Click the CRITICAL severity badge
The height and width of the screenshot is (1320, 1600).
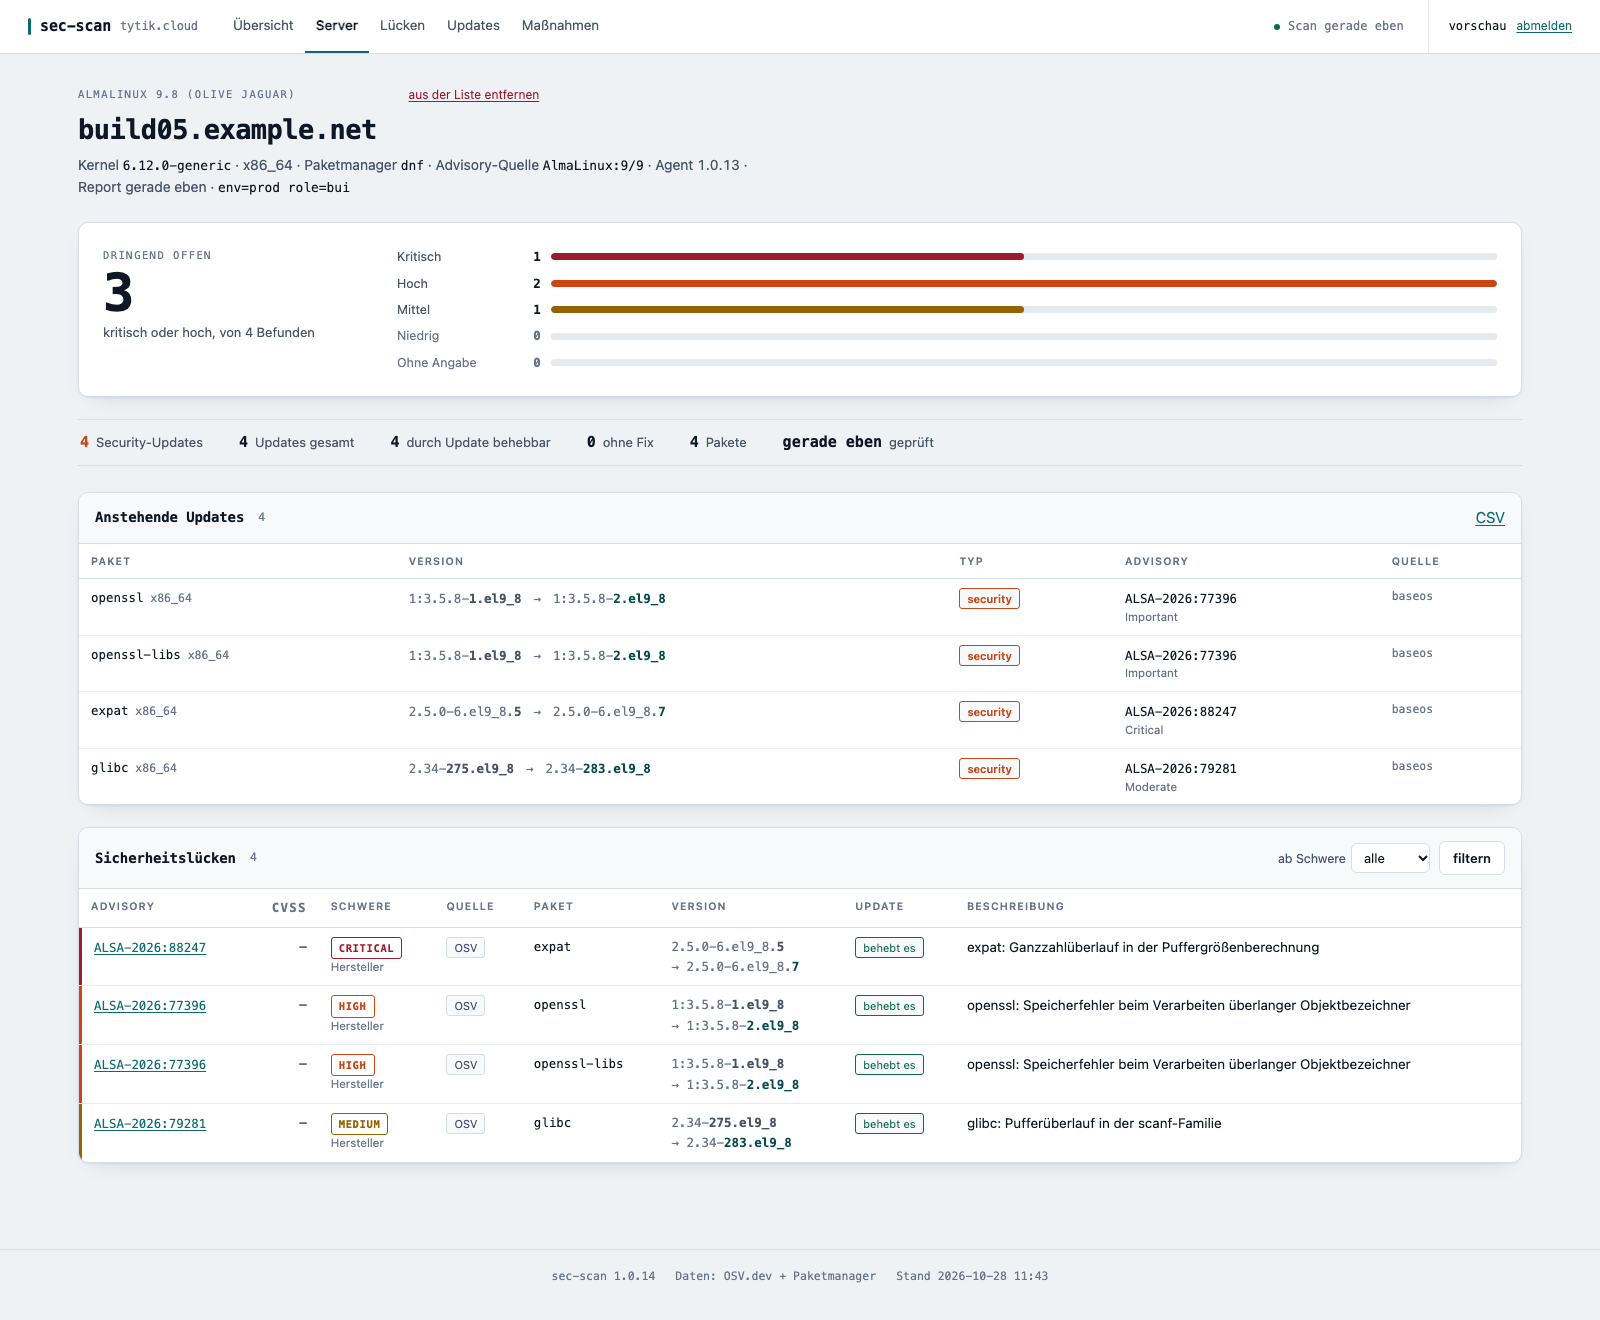pyautogui.click(x=366, y=948)
